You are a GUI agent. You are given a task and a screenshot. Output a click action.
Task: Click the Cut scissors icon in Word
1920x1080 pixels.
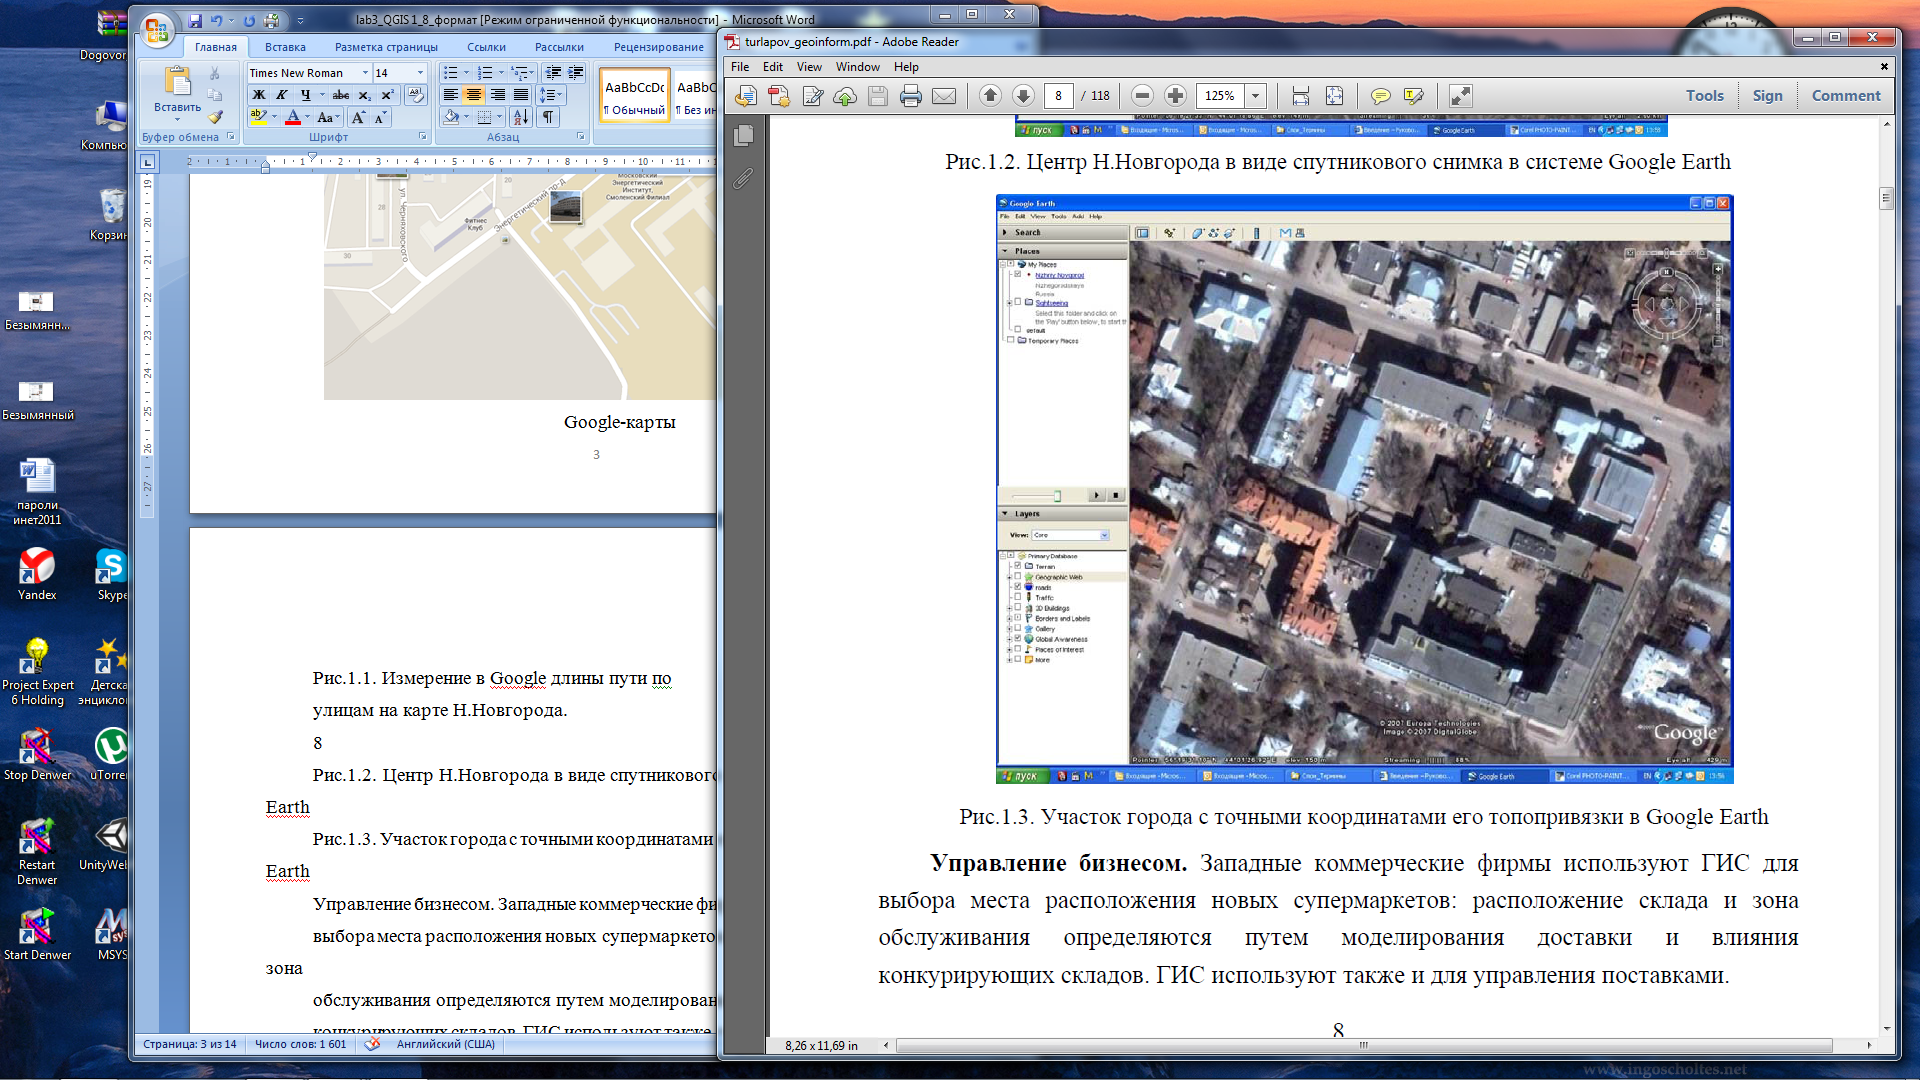tap(214, 74)
